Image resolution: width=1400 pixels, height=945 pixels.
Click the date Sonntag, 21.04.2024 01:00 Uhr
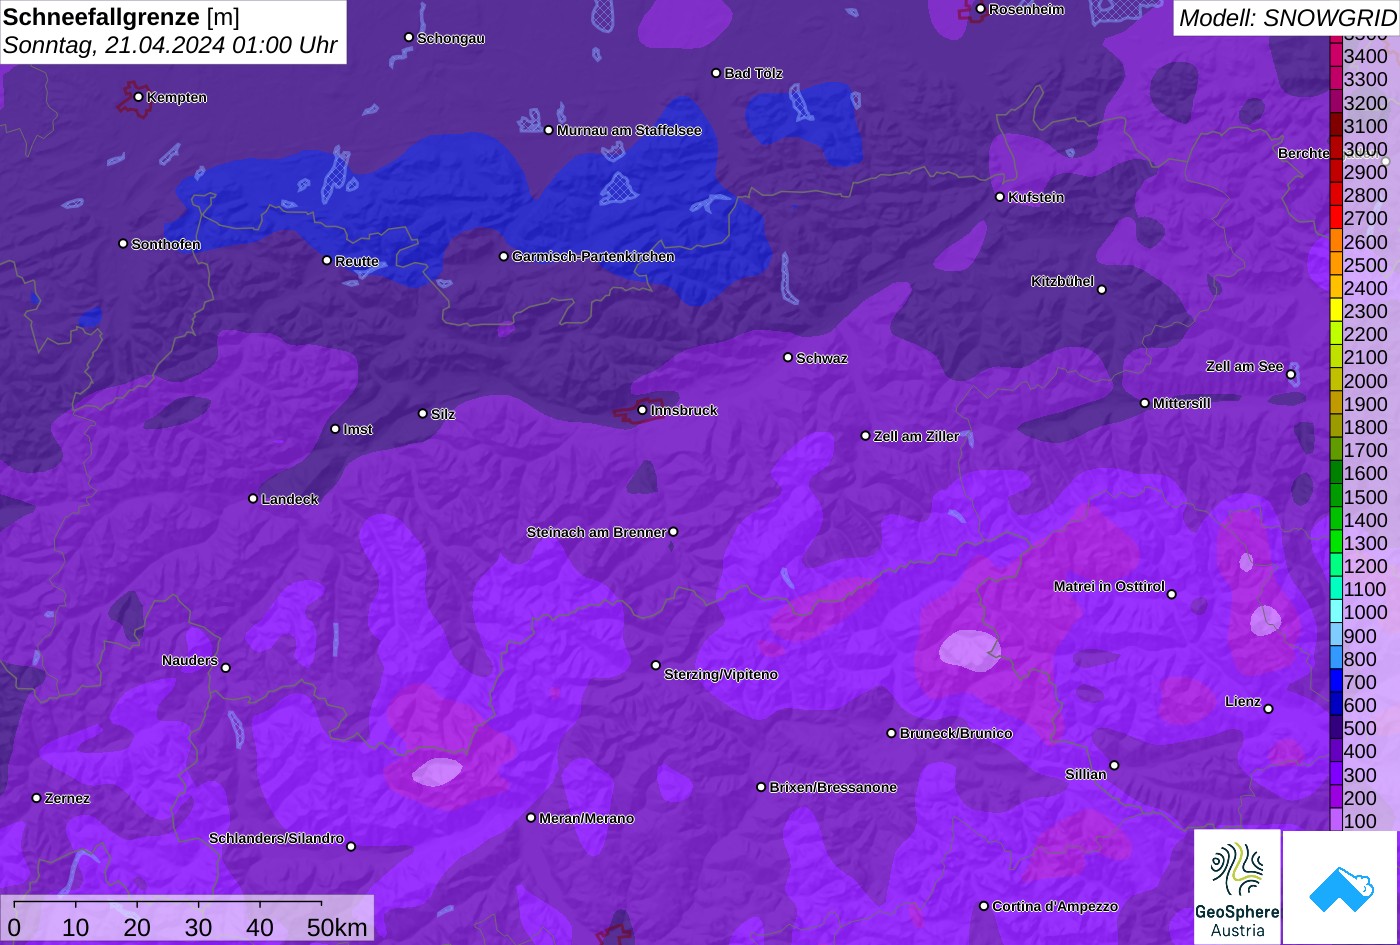click(170, 46)
